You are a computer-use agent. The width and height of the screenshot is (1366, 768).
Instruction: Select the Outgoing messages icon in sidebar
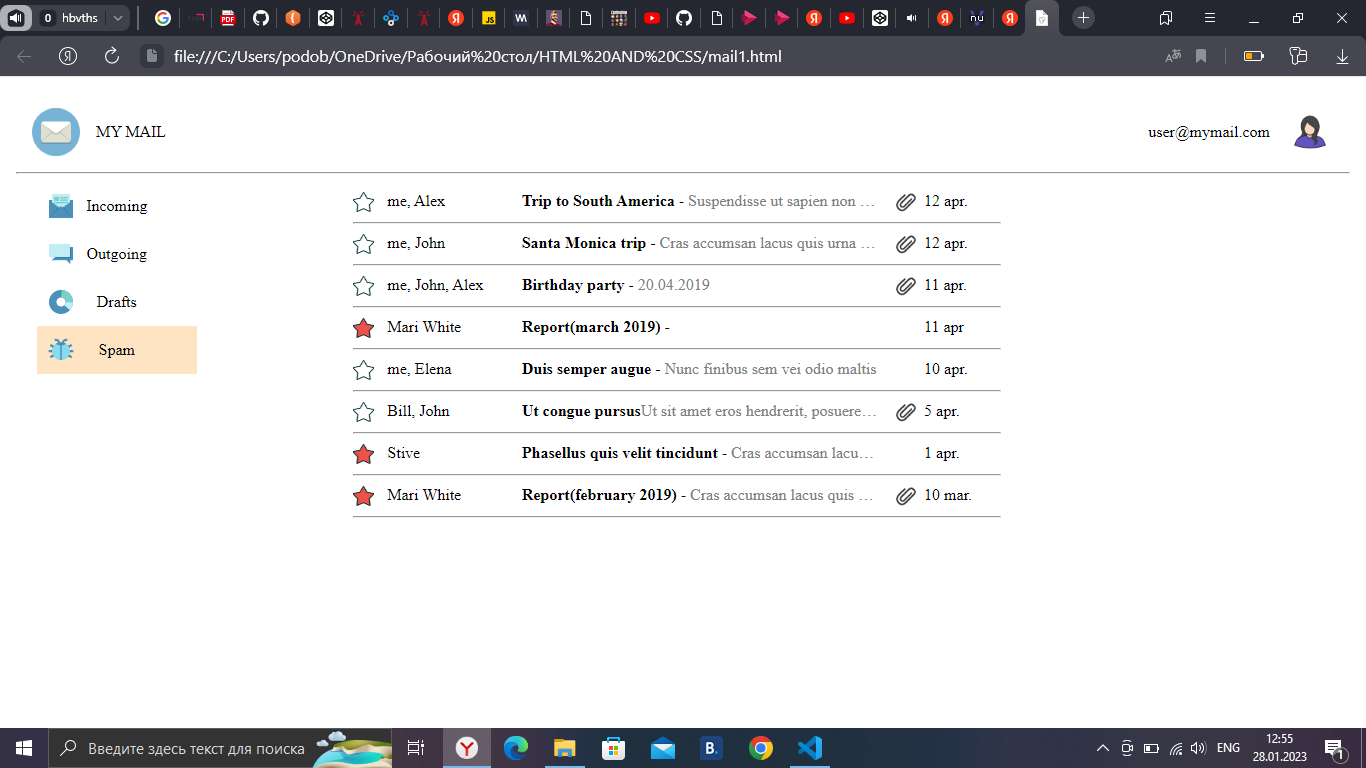[x=63, y=254]
